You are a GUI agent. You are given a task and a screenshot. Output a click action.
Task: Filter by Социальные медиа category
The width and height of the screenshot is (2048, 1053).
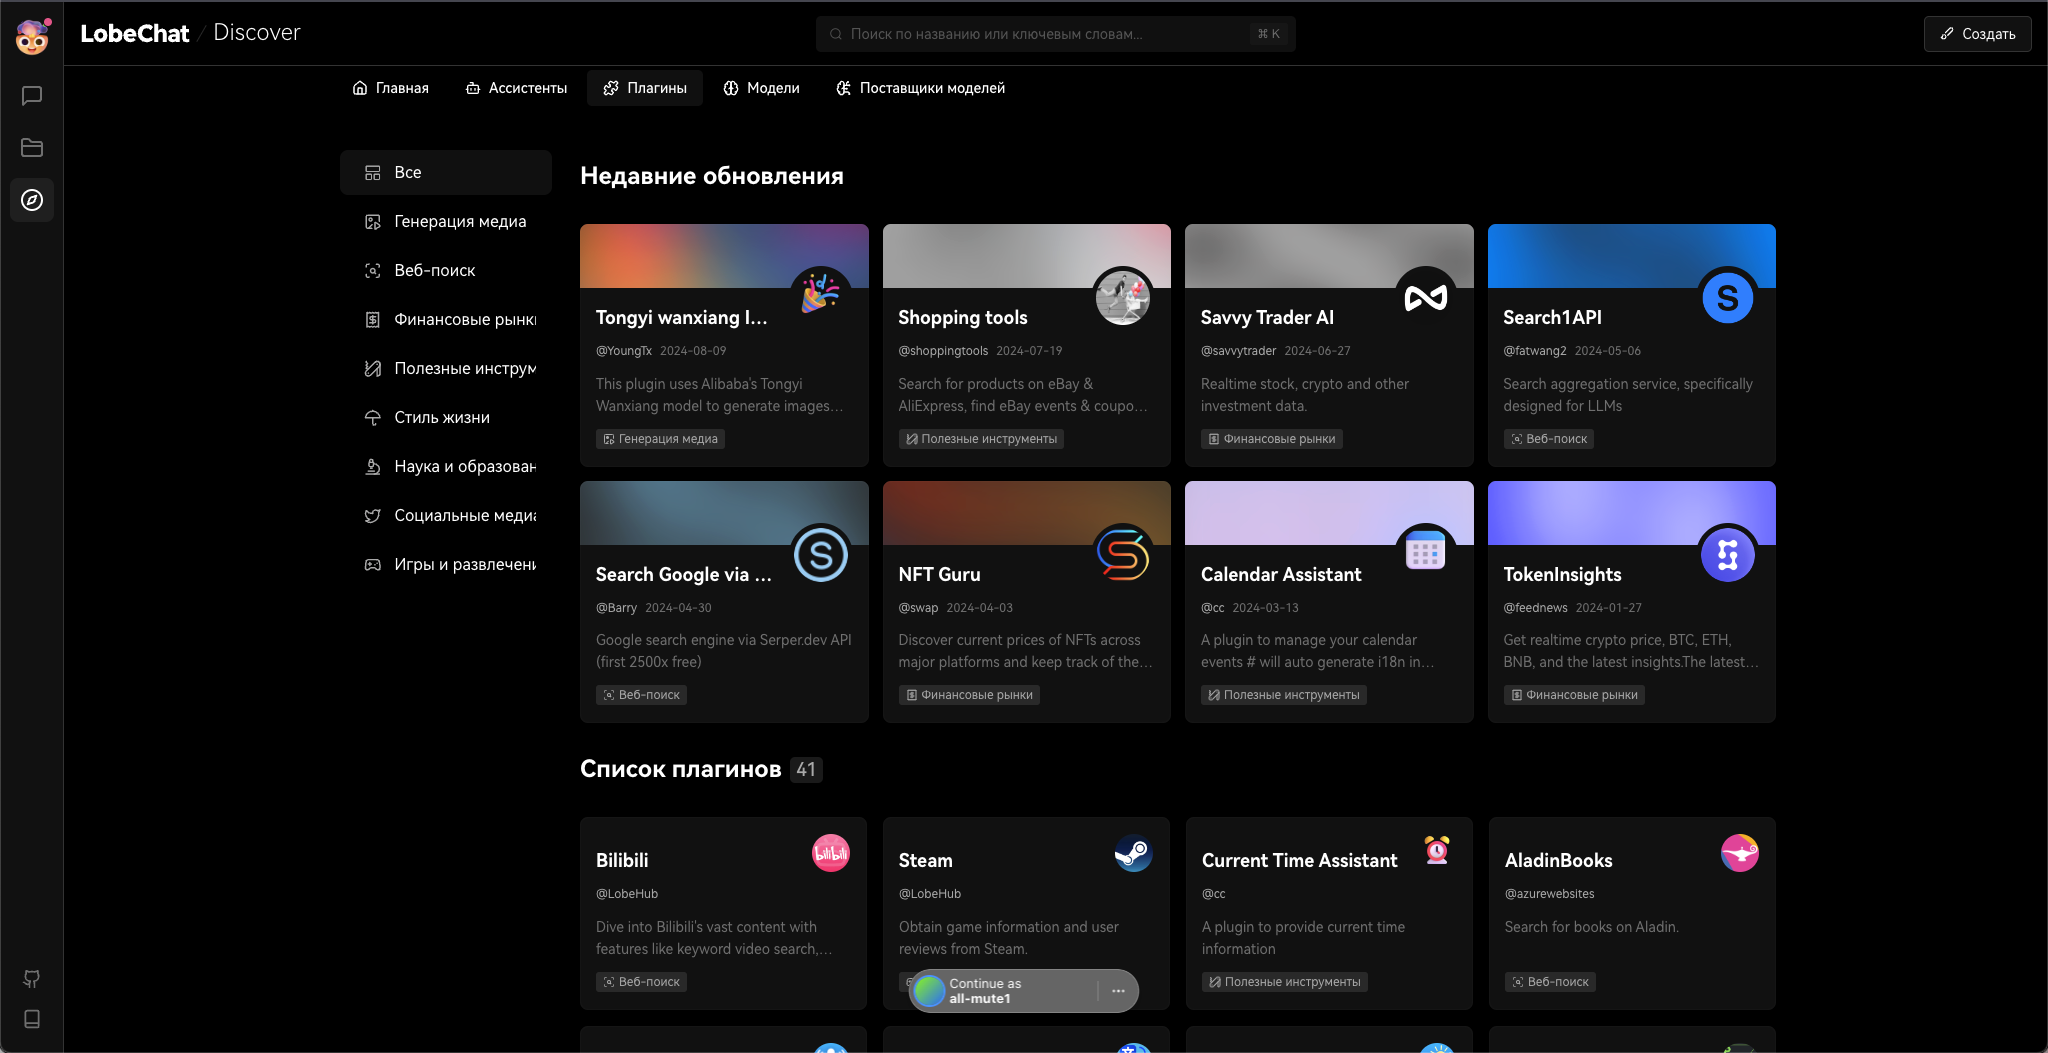pyautogui.click(x=446, y=515)
